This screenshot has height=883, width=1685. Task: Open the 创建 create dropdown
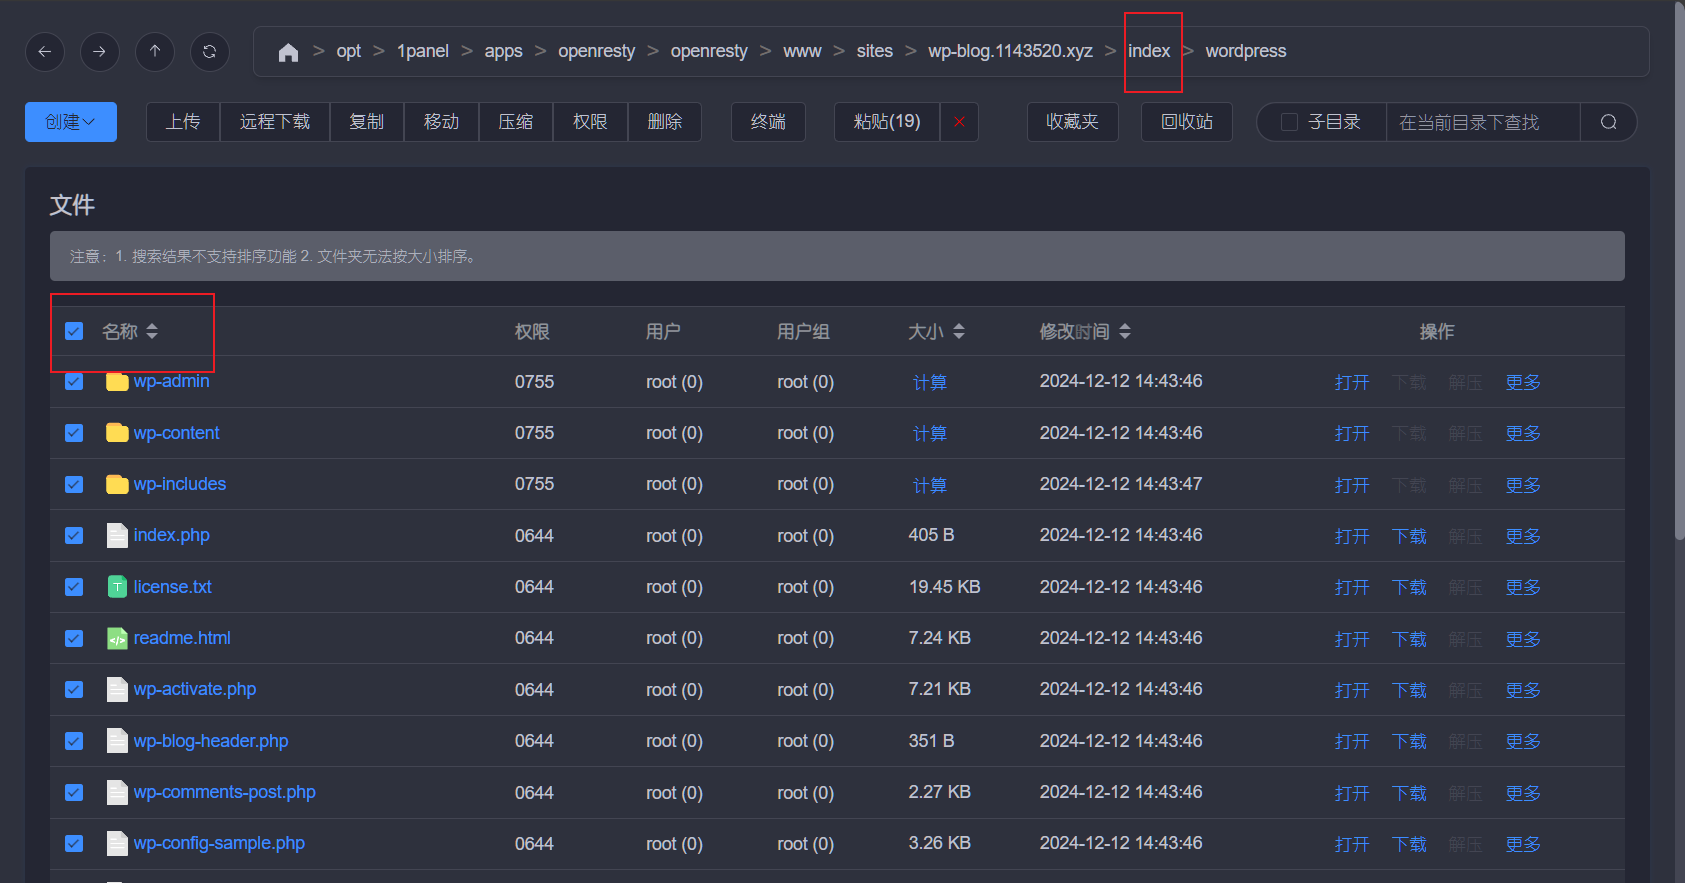click(71, 122)
